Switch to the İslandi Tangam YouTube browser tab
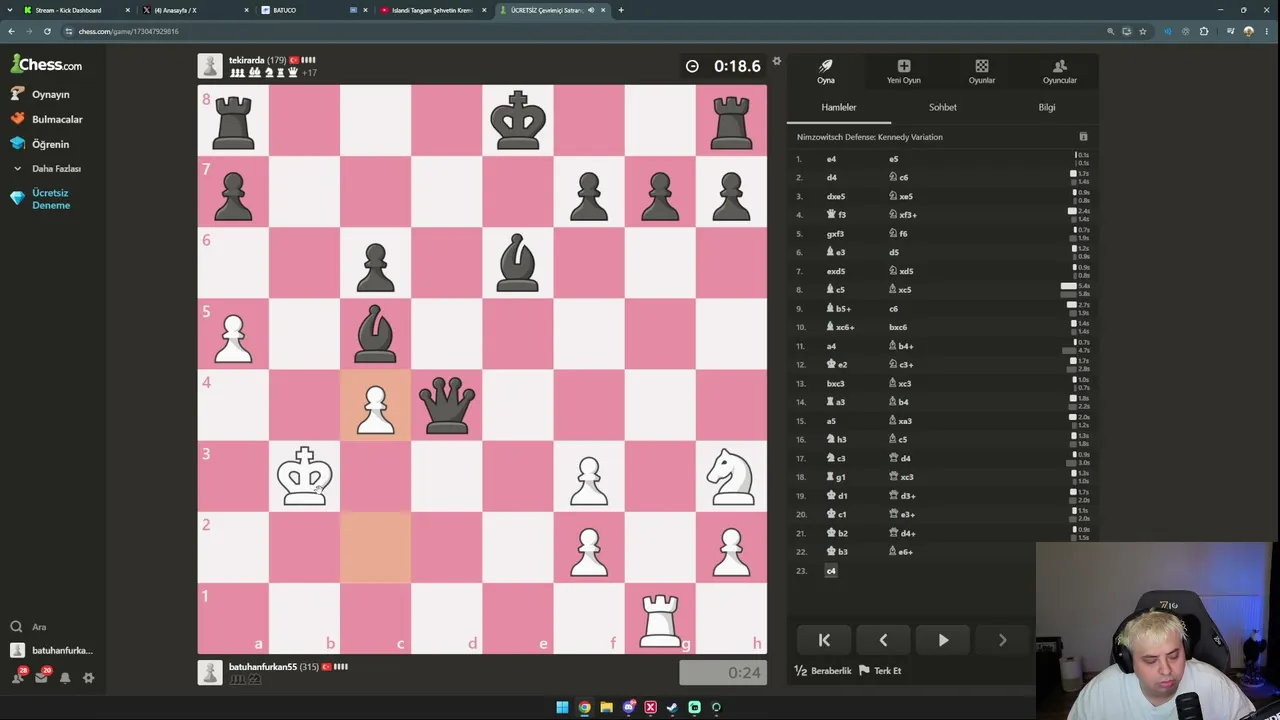The height and width of the screenshot is (720, 1280). pos(432,10)
